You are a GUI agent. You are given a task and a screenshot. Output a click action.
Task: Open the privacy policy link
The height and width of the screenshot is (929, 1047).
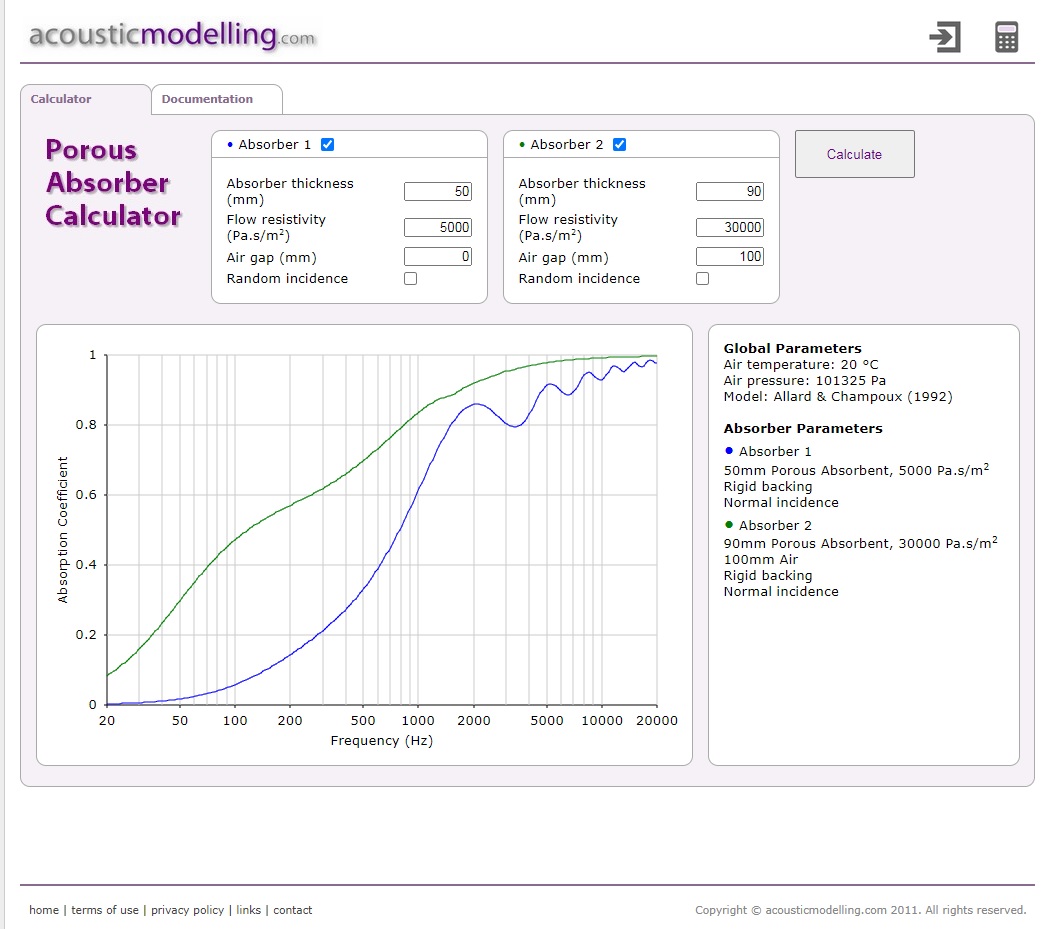pyautogui.click(x=187, y=910)
